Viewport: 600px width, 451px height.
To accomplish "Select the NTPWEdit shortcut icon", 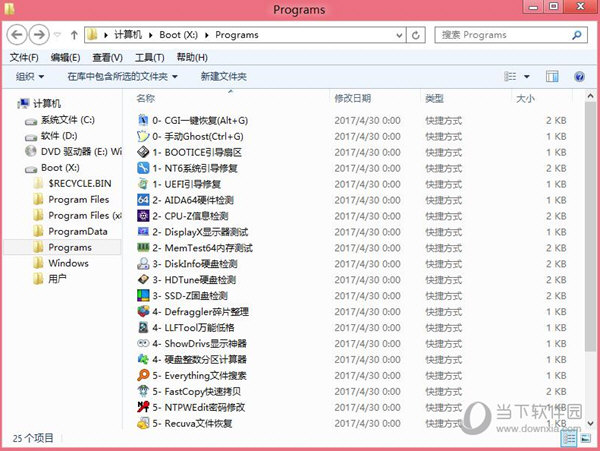I will tap(143, 407).
